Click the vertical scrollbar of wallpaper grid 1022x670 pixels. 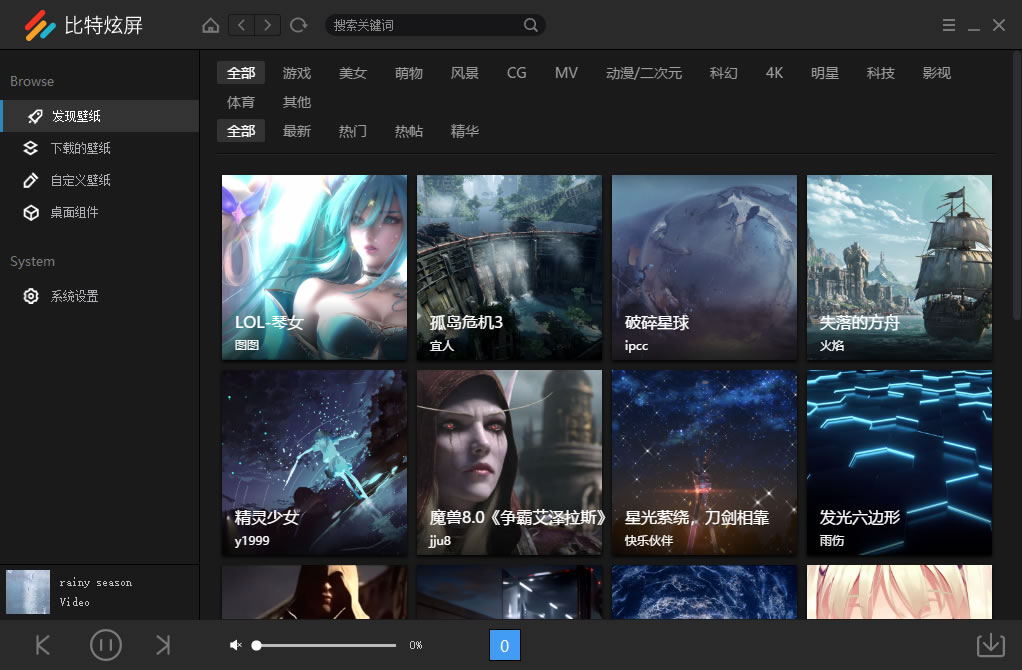(x=1017, y=186)
